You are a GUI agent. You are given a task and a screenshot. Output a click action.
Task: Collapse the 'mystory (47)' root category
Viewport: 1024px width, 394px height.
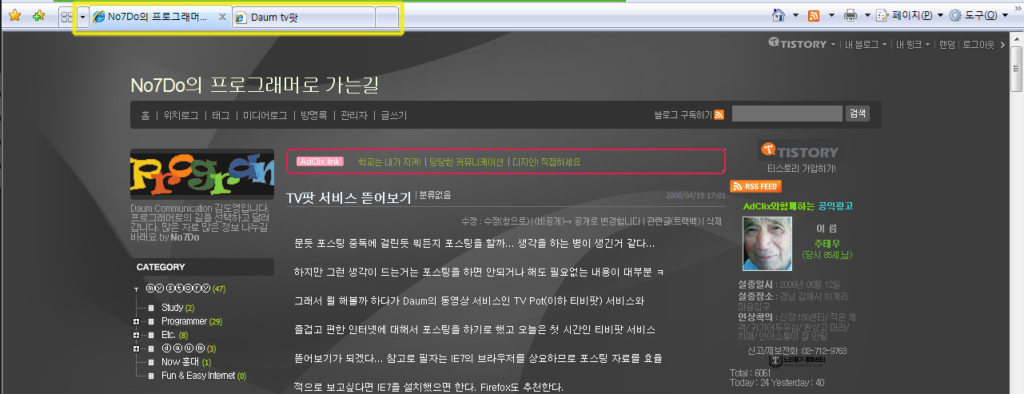pyautogui.click(x=136, y=288)
